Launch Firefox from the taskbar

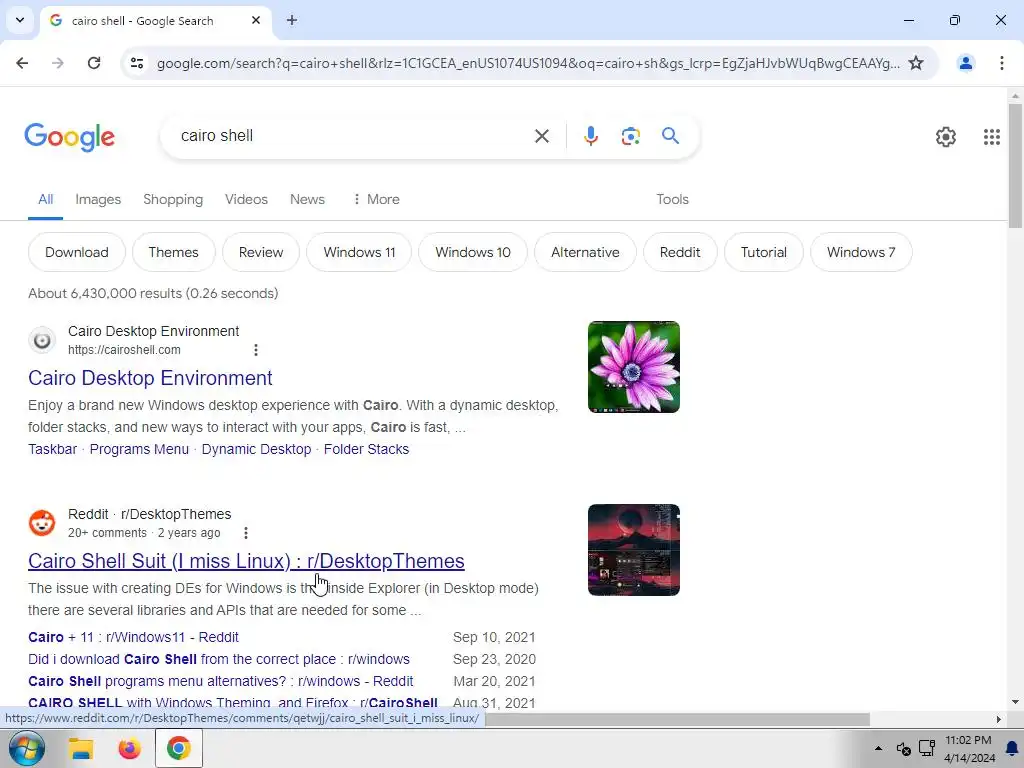coord(129,748)
